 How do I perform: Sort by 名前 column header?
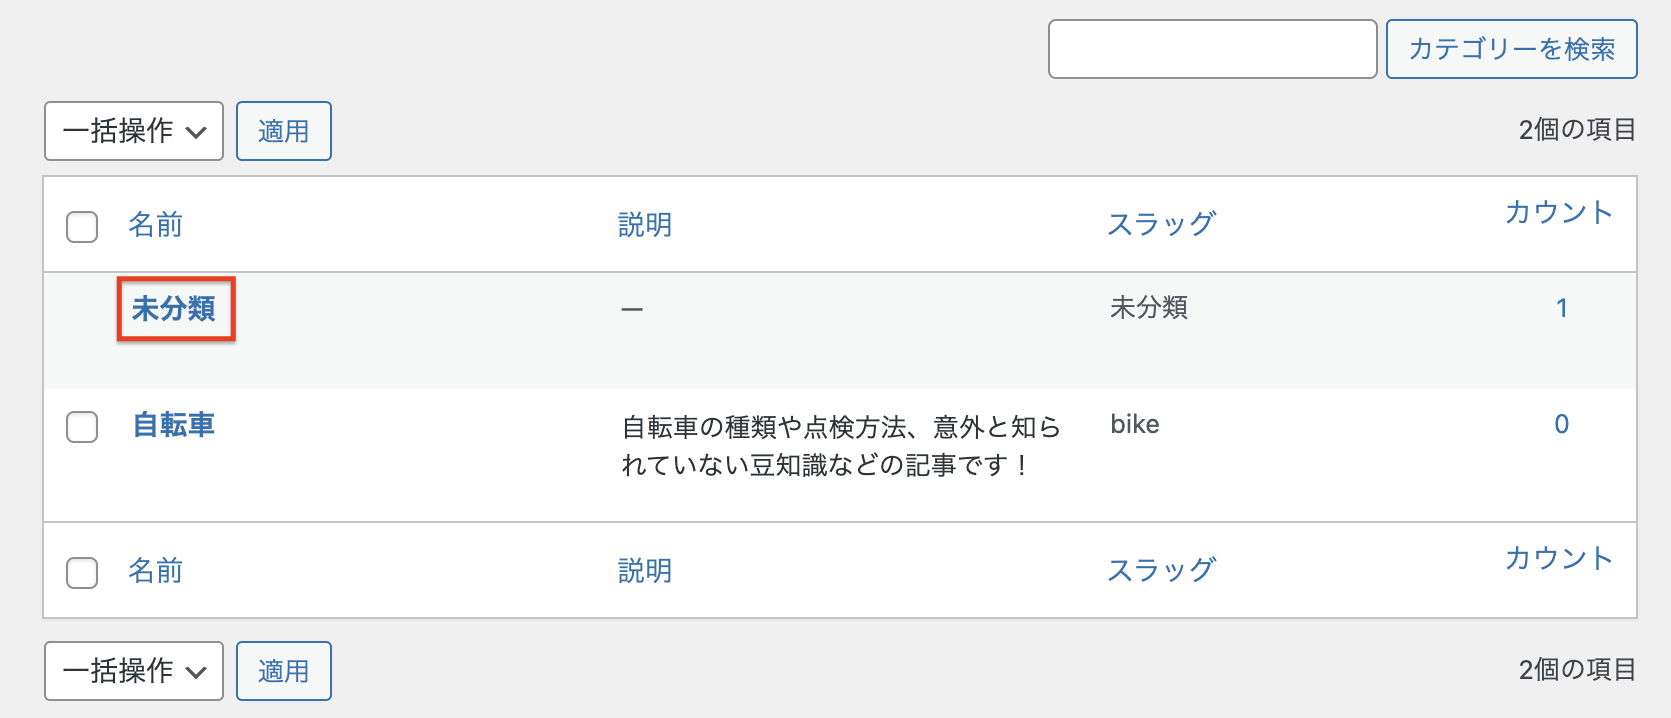coord(155,225)
